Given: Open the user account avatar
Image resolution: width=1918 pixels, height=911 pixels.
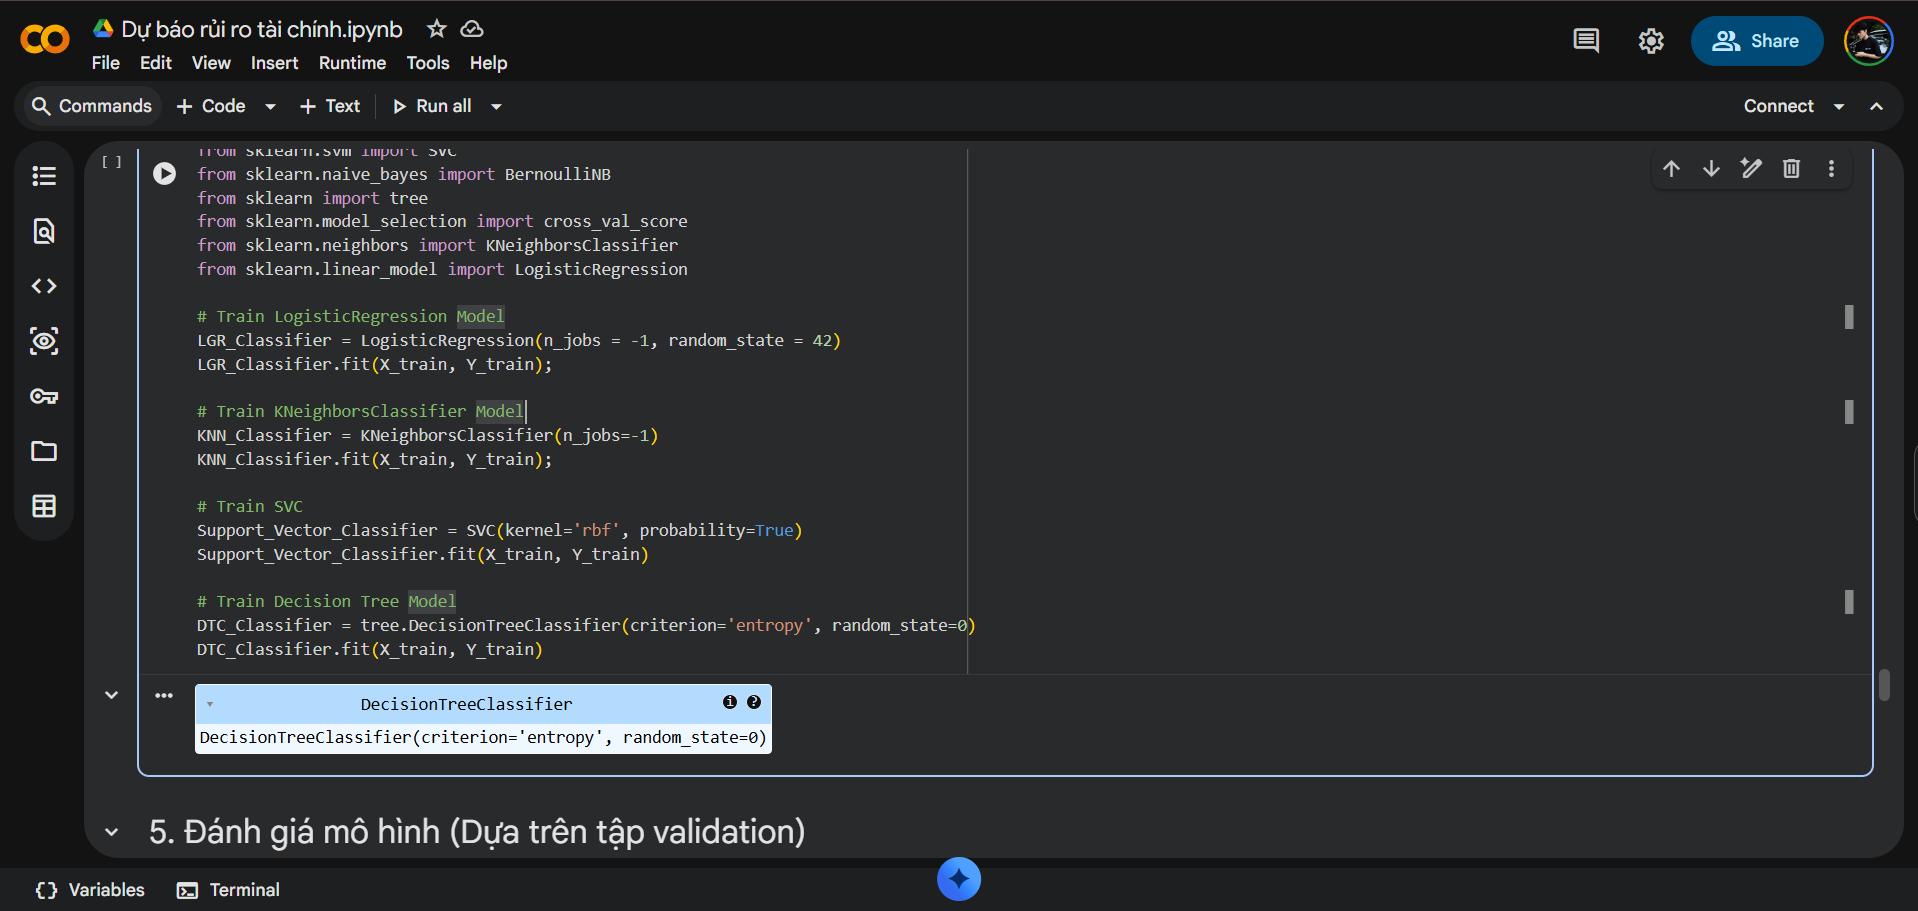Looking at the screenshot, I should [1868, 41].
